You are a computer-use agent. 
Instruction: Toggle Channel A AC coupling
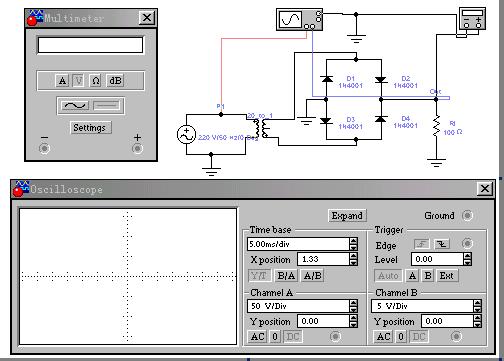click(258, 337)
